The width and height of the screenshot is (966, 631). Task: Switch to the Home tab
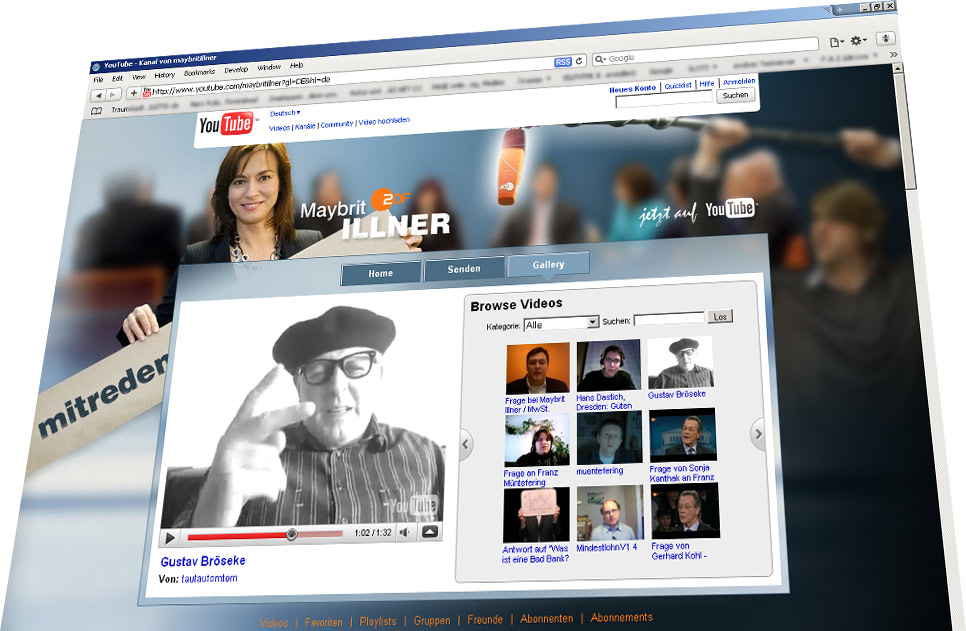click(x=381, y=273)
